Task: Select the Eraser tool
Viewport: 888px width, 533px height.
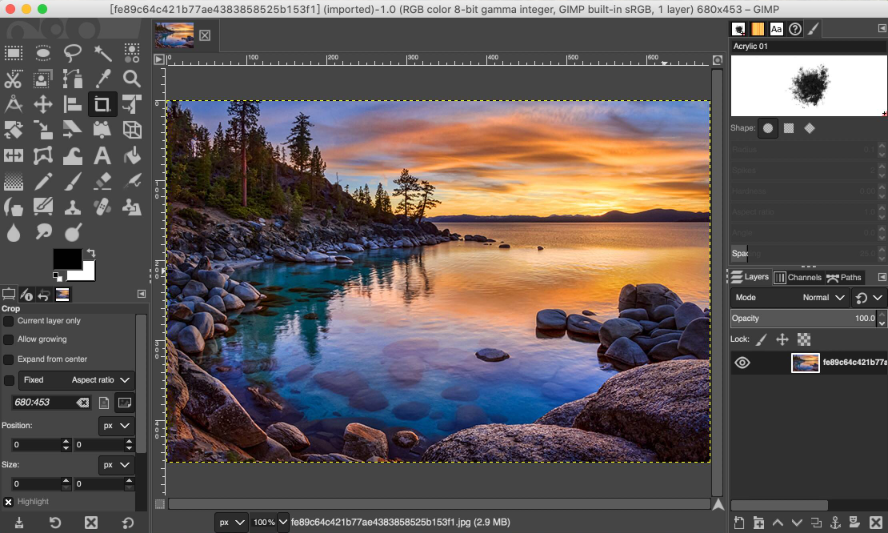Action: [102, 182]
